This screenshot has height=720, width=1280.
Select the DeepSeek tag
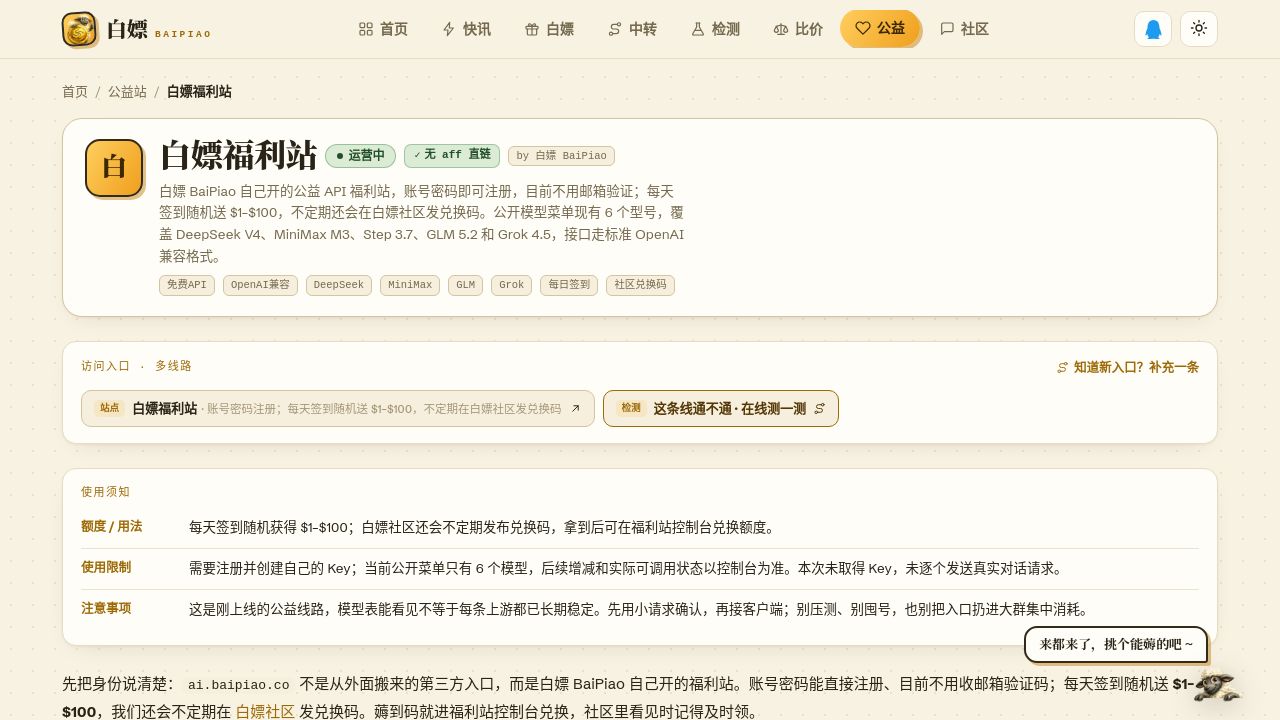coord(339,285)
